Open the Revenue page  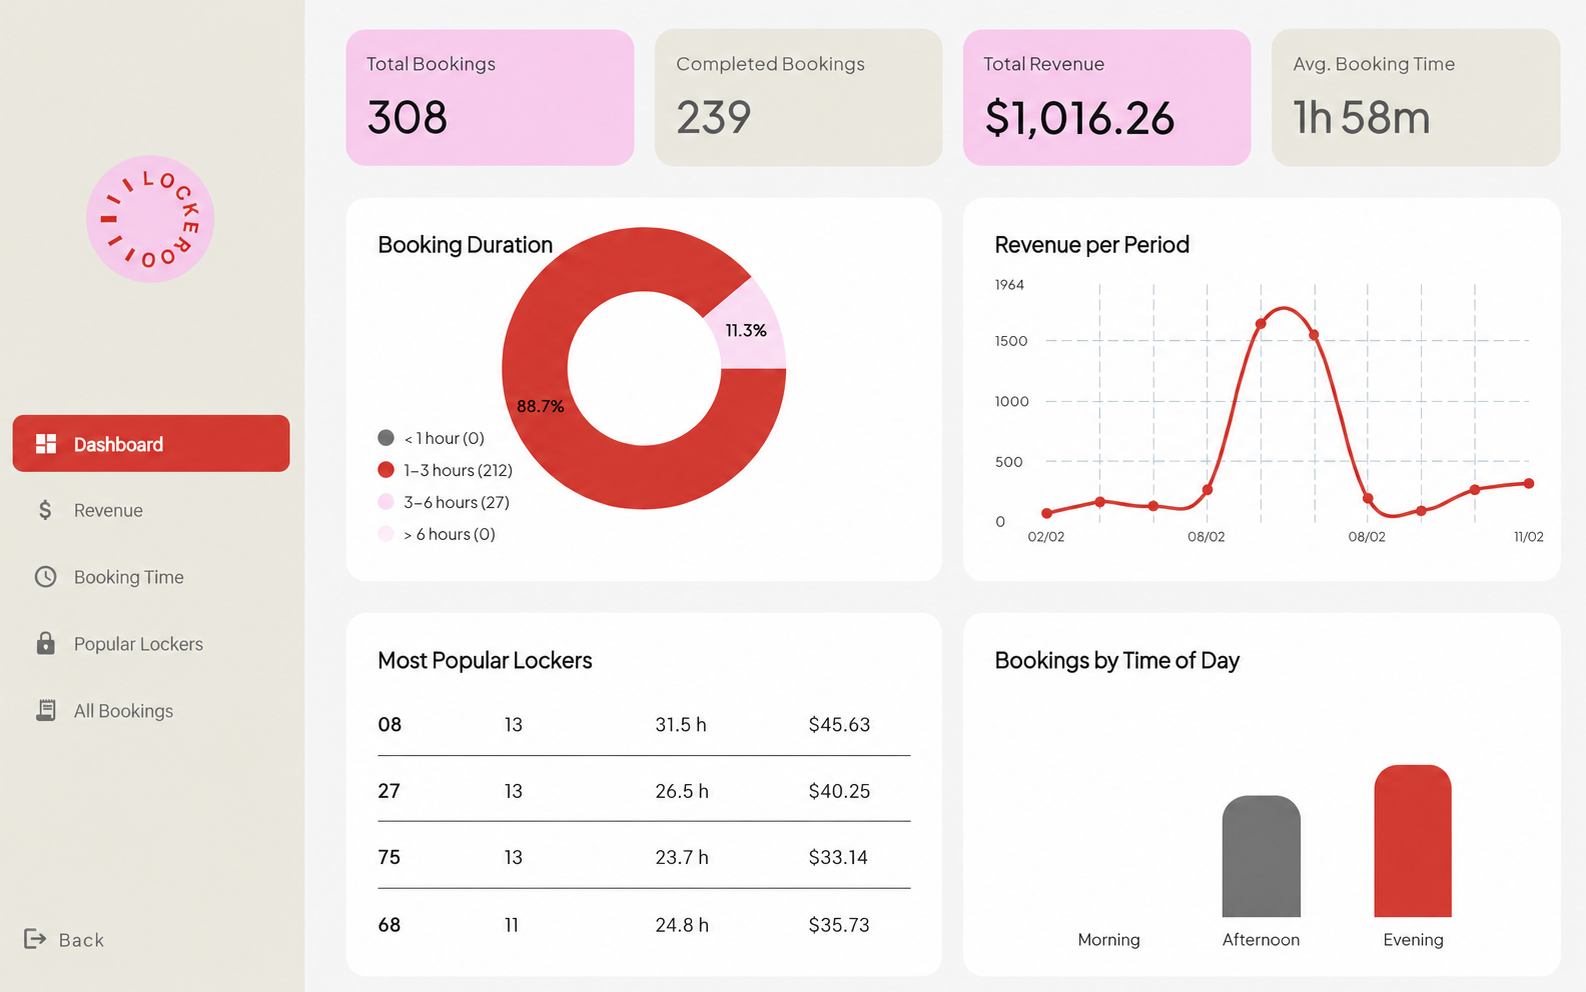pos(108,510)
